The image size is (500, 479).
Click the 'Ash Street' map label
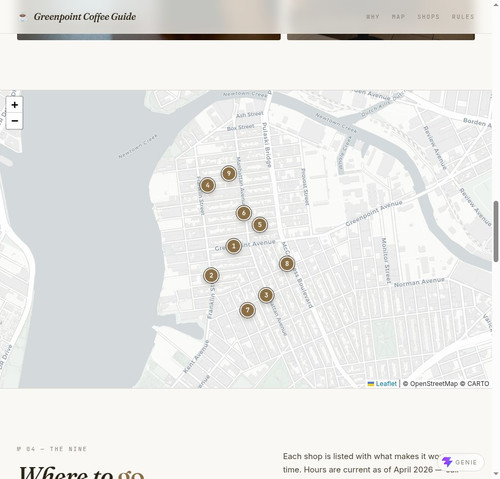coord(250,115)
